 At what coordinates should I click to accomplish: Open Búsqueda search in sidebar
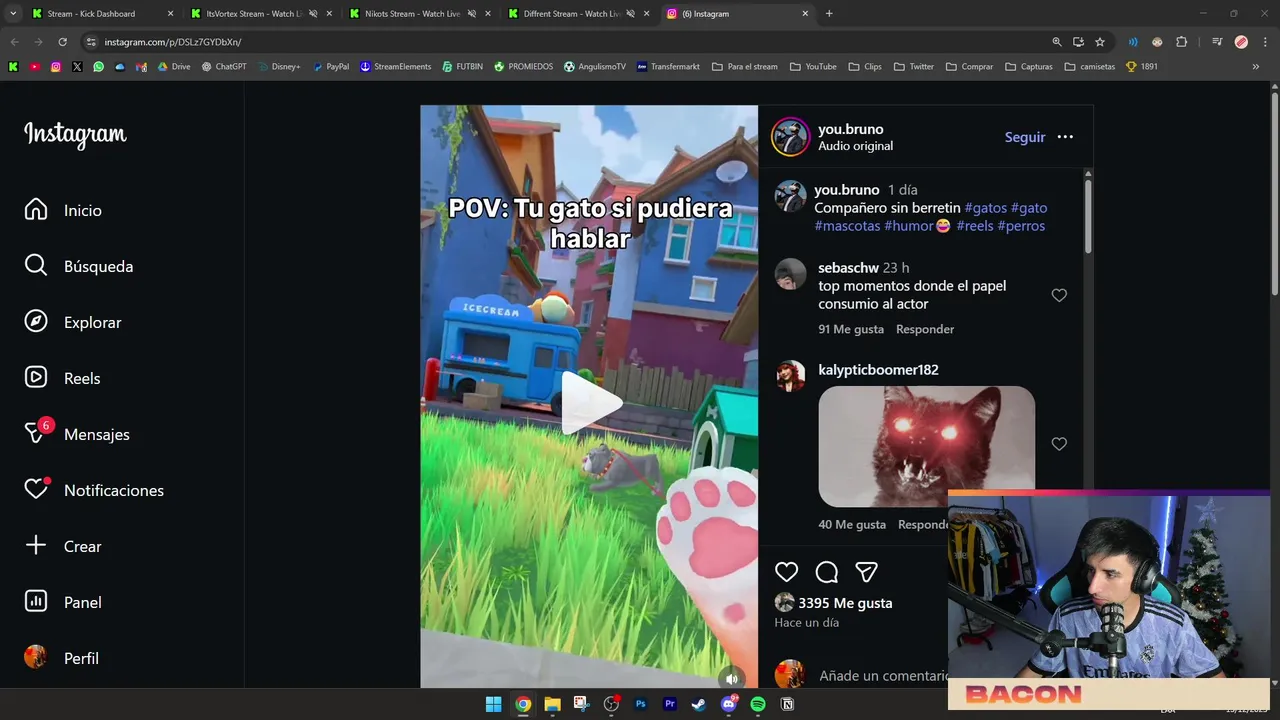pos(79,266)
